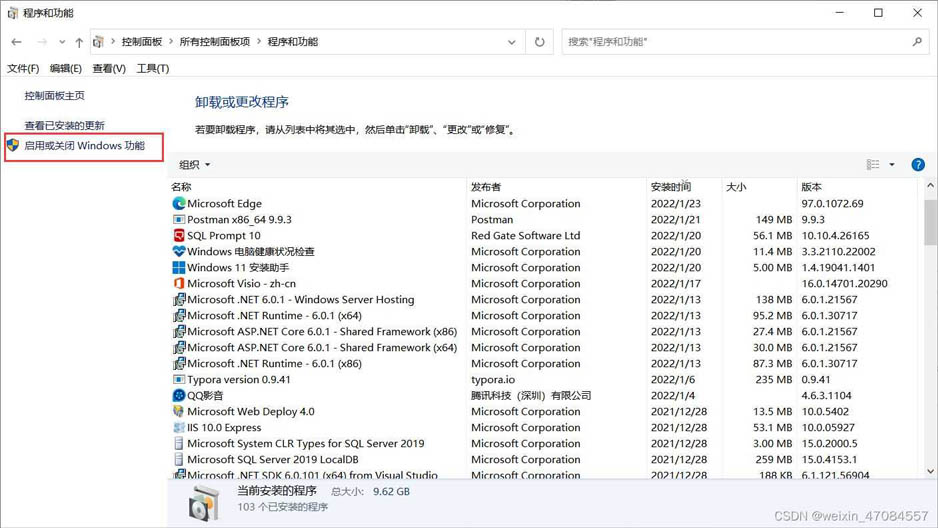Click the Microsoft Visio icon
Viewport: 938px width, 528px height.
tap(179, 283)
